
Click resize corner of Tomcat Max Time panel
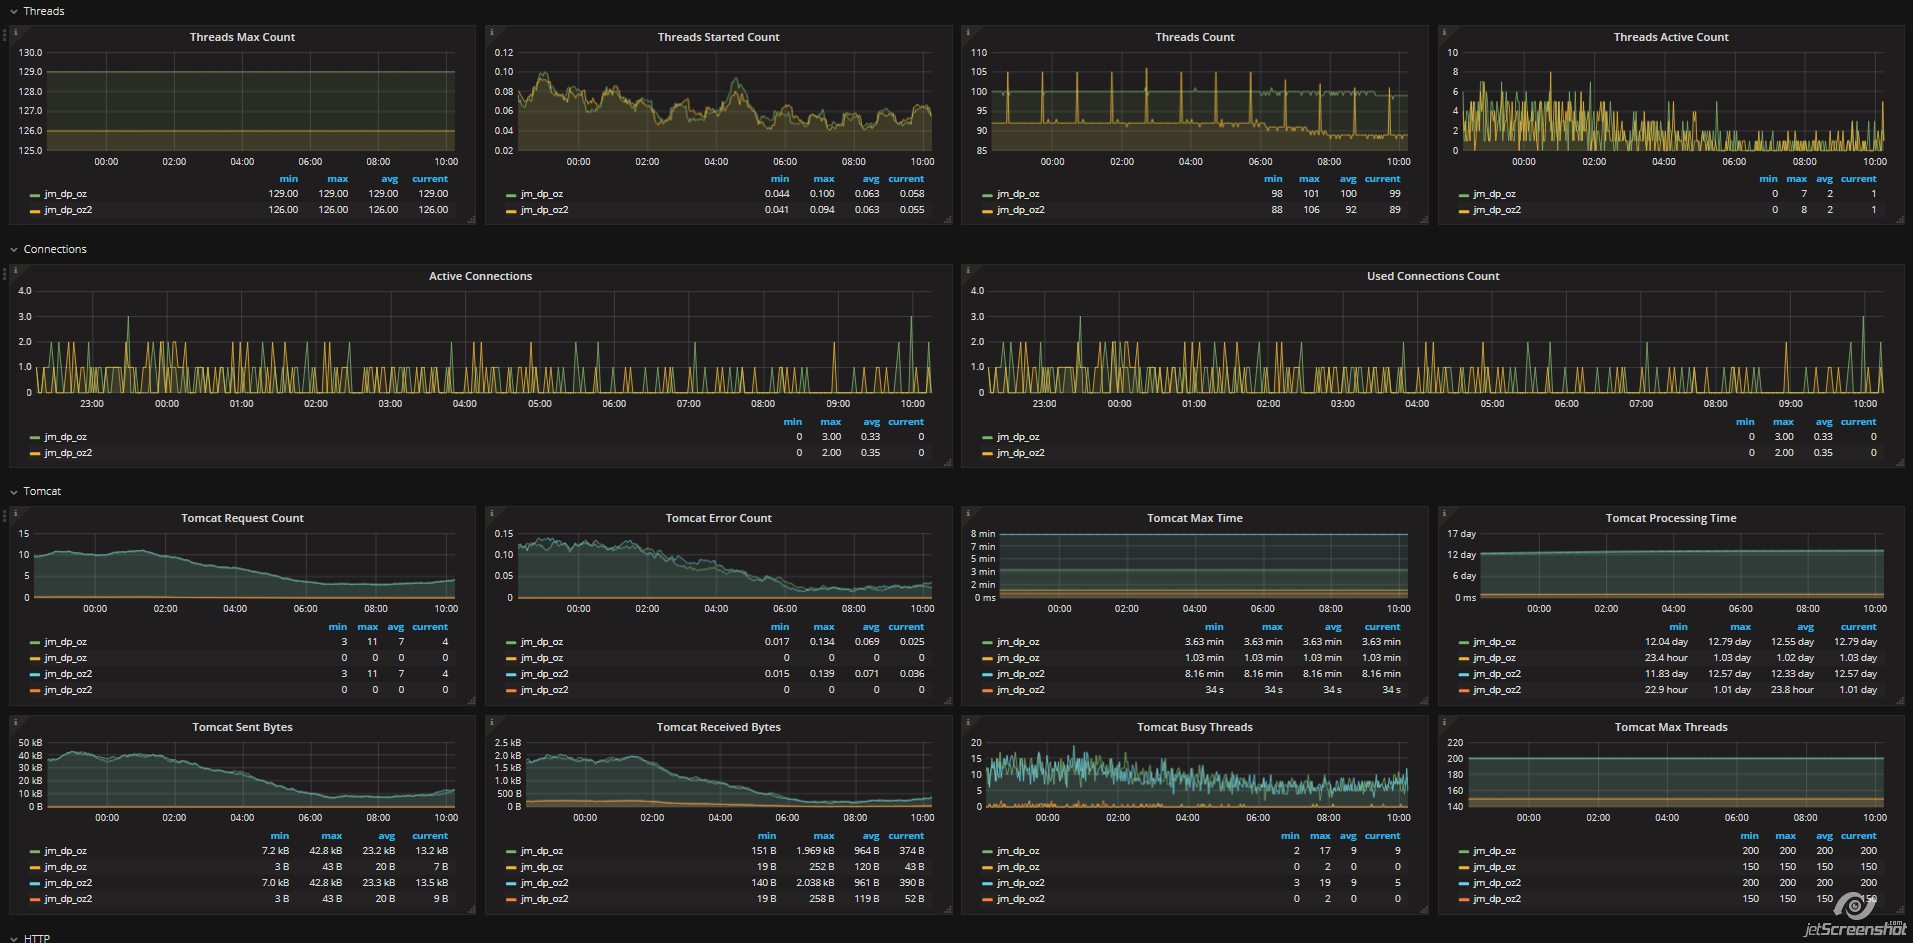click(x=1424, y=700)
